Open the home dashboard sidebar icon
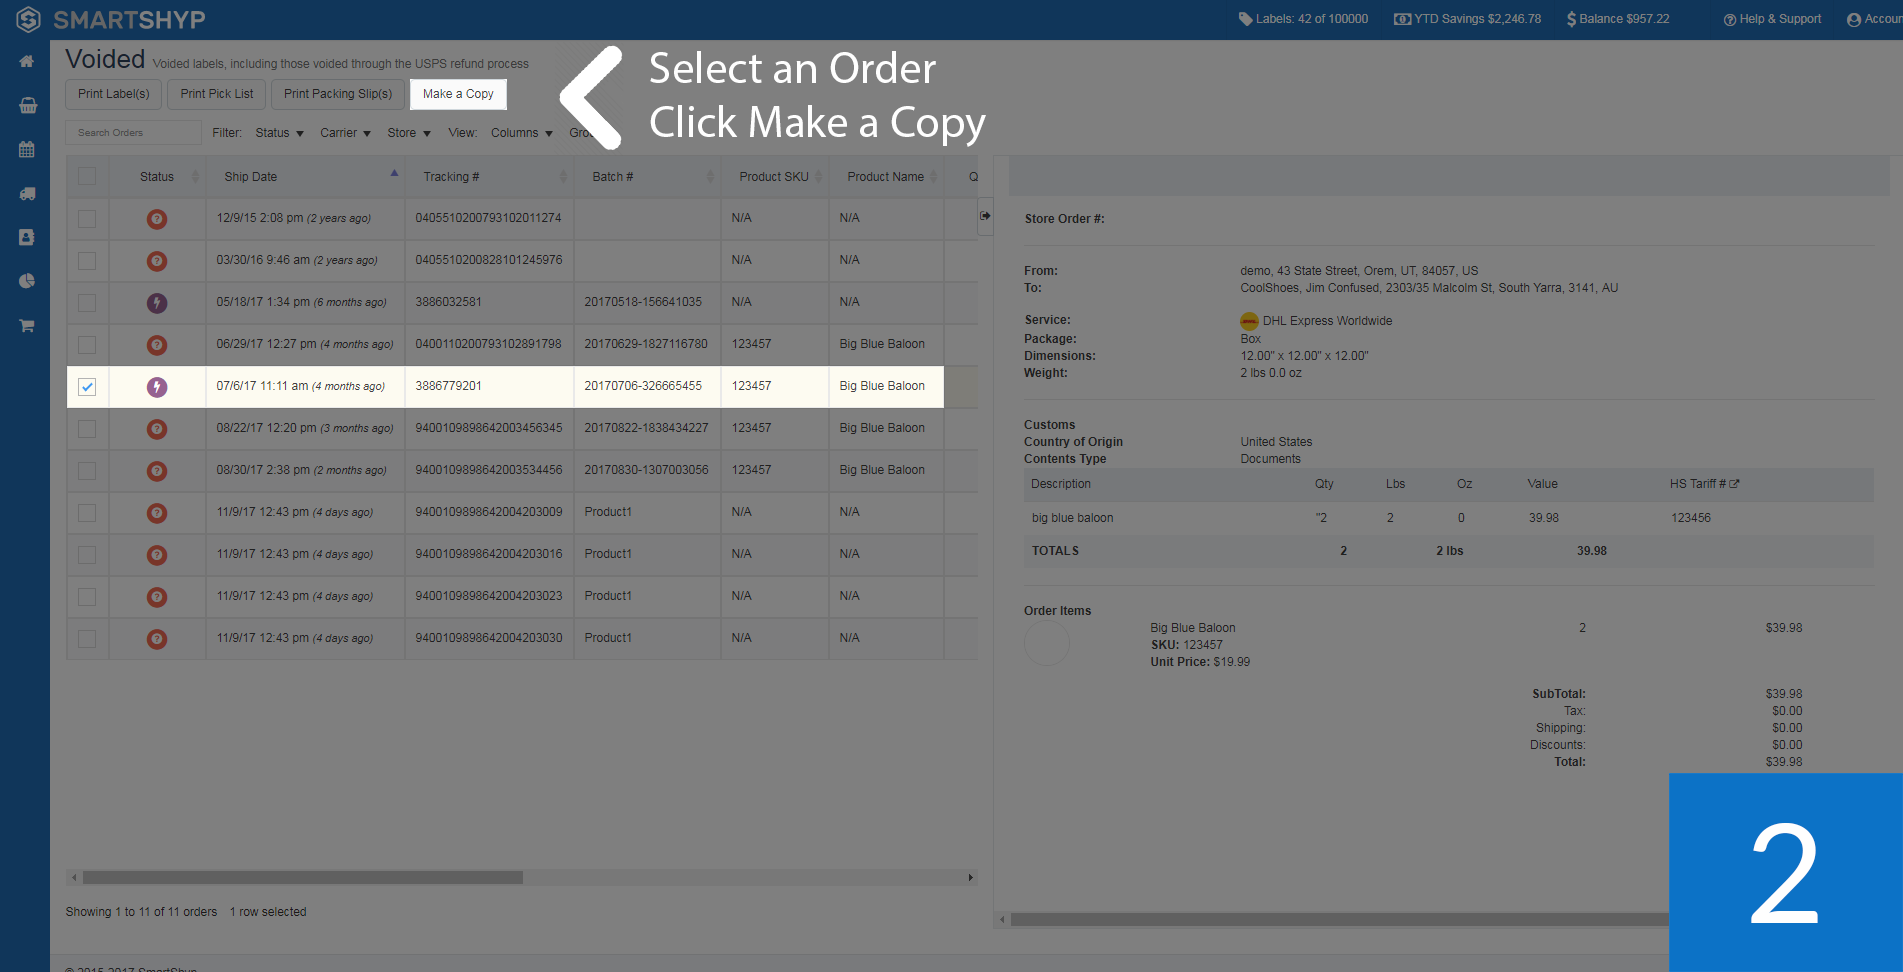The height and width of the screenshot is (972, 1903). tap(27, 62)
